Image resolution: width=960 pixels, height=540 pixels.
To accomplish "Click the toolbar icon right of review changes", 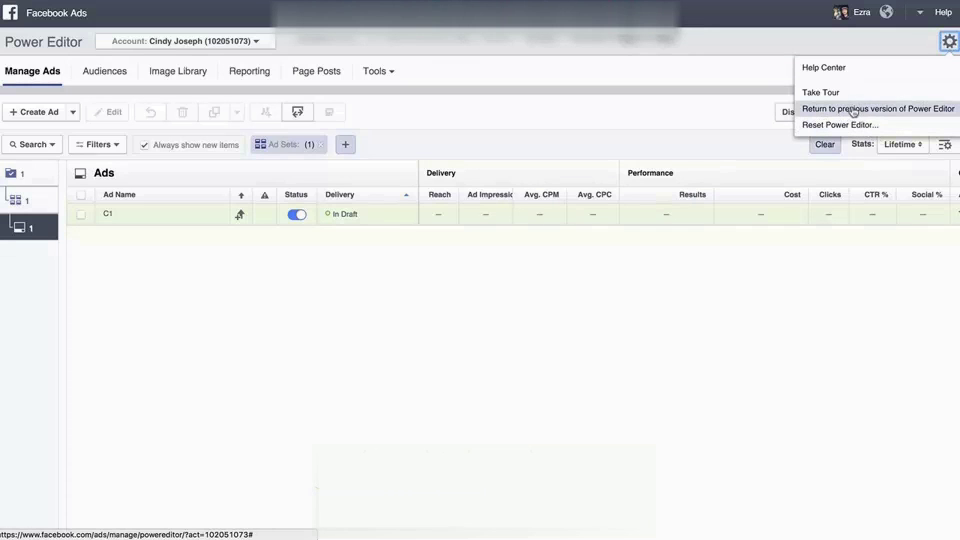I will pyautogui.click(x=329, y=112).
